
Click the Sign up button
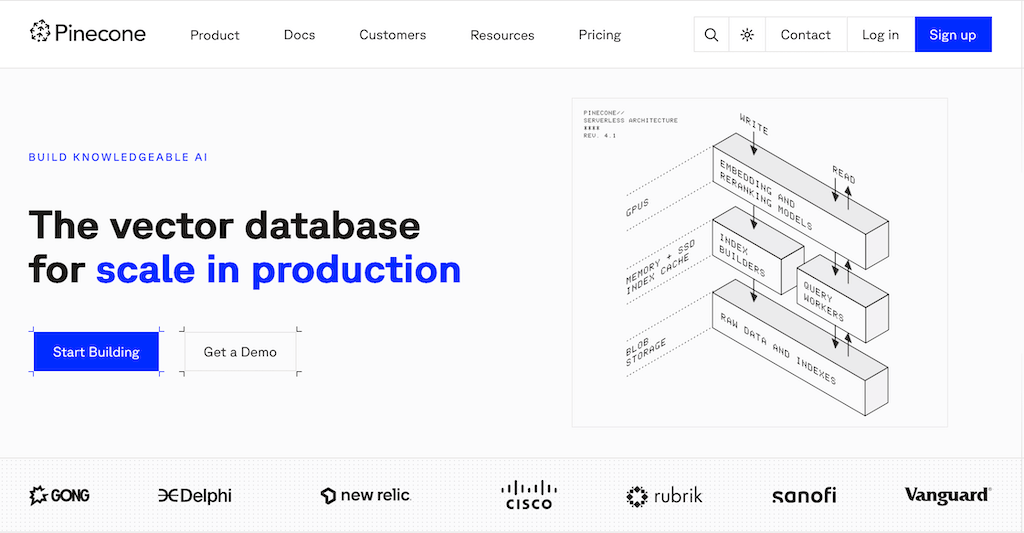click(952, 35)
